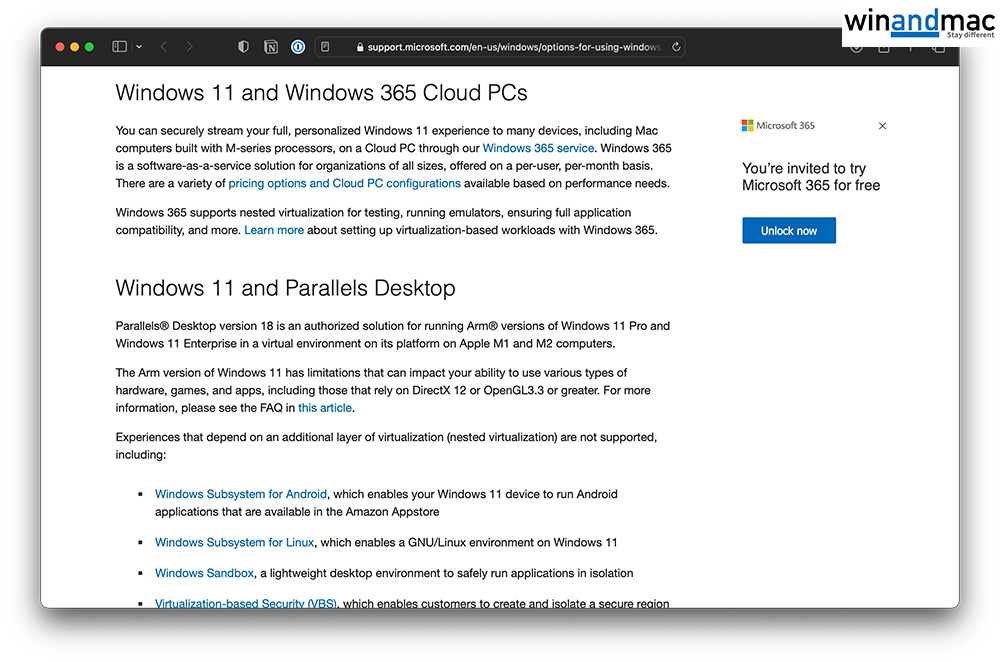Open the Windows 365 service link

[x=538, y=148]
